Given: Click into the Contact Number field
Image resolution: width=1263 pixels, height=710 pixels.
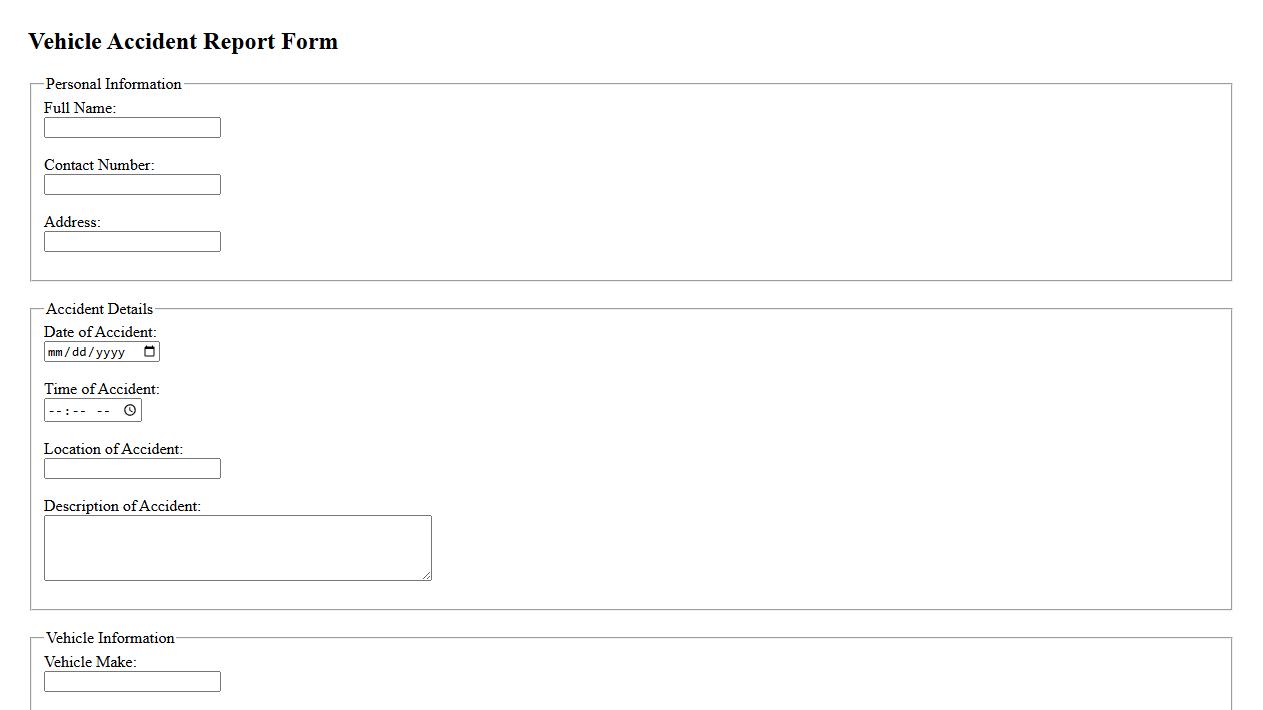Looking at the screenshot, I should 132,185.
